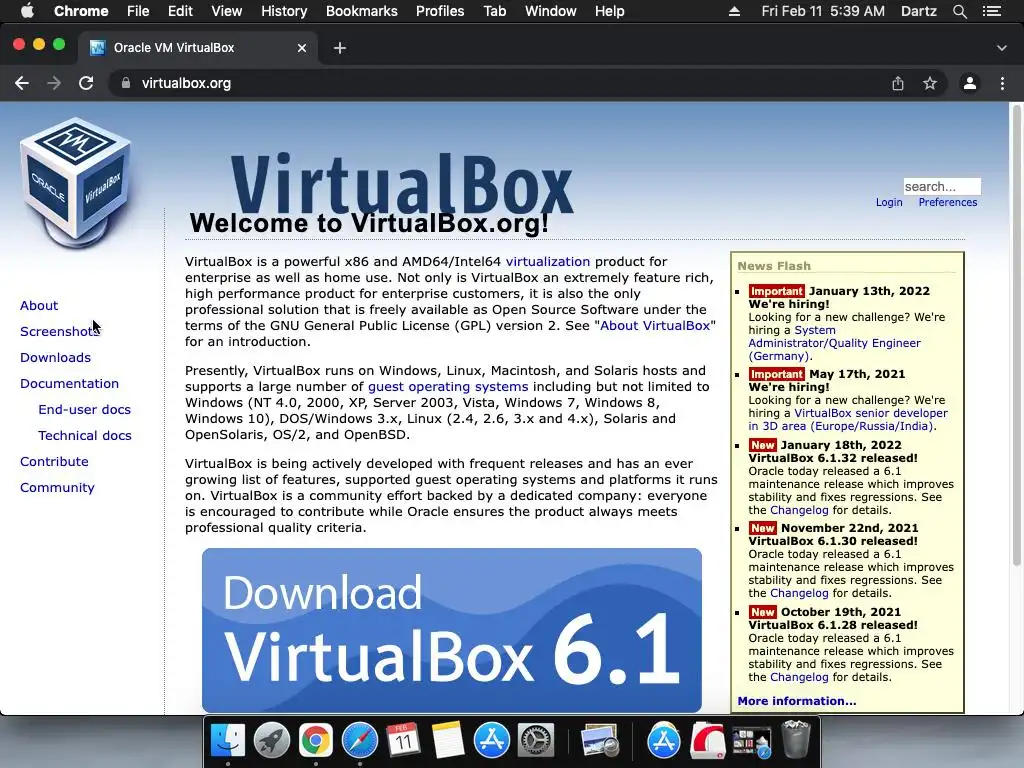
Task: Open Finder from the dock
Action: [x=227, y=741]
